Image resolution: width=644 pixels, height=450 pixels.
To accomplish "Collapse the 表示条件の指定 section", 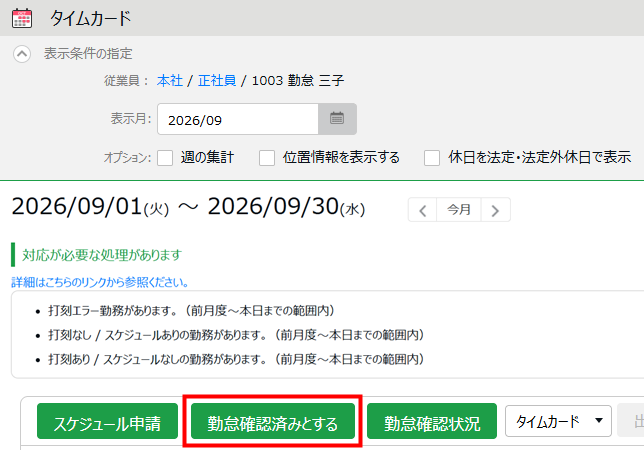I will [x=22, y=54].
